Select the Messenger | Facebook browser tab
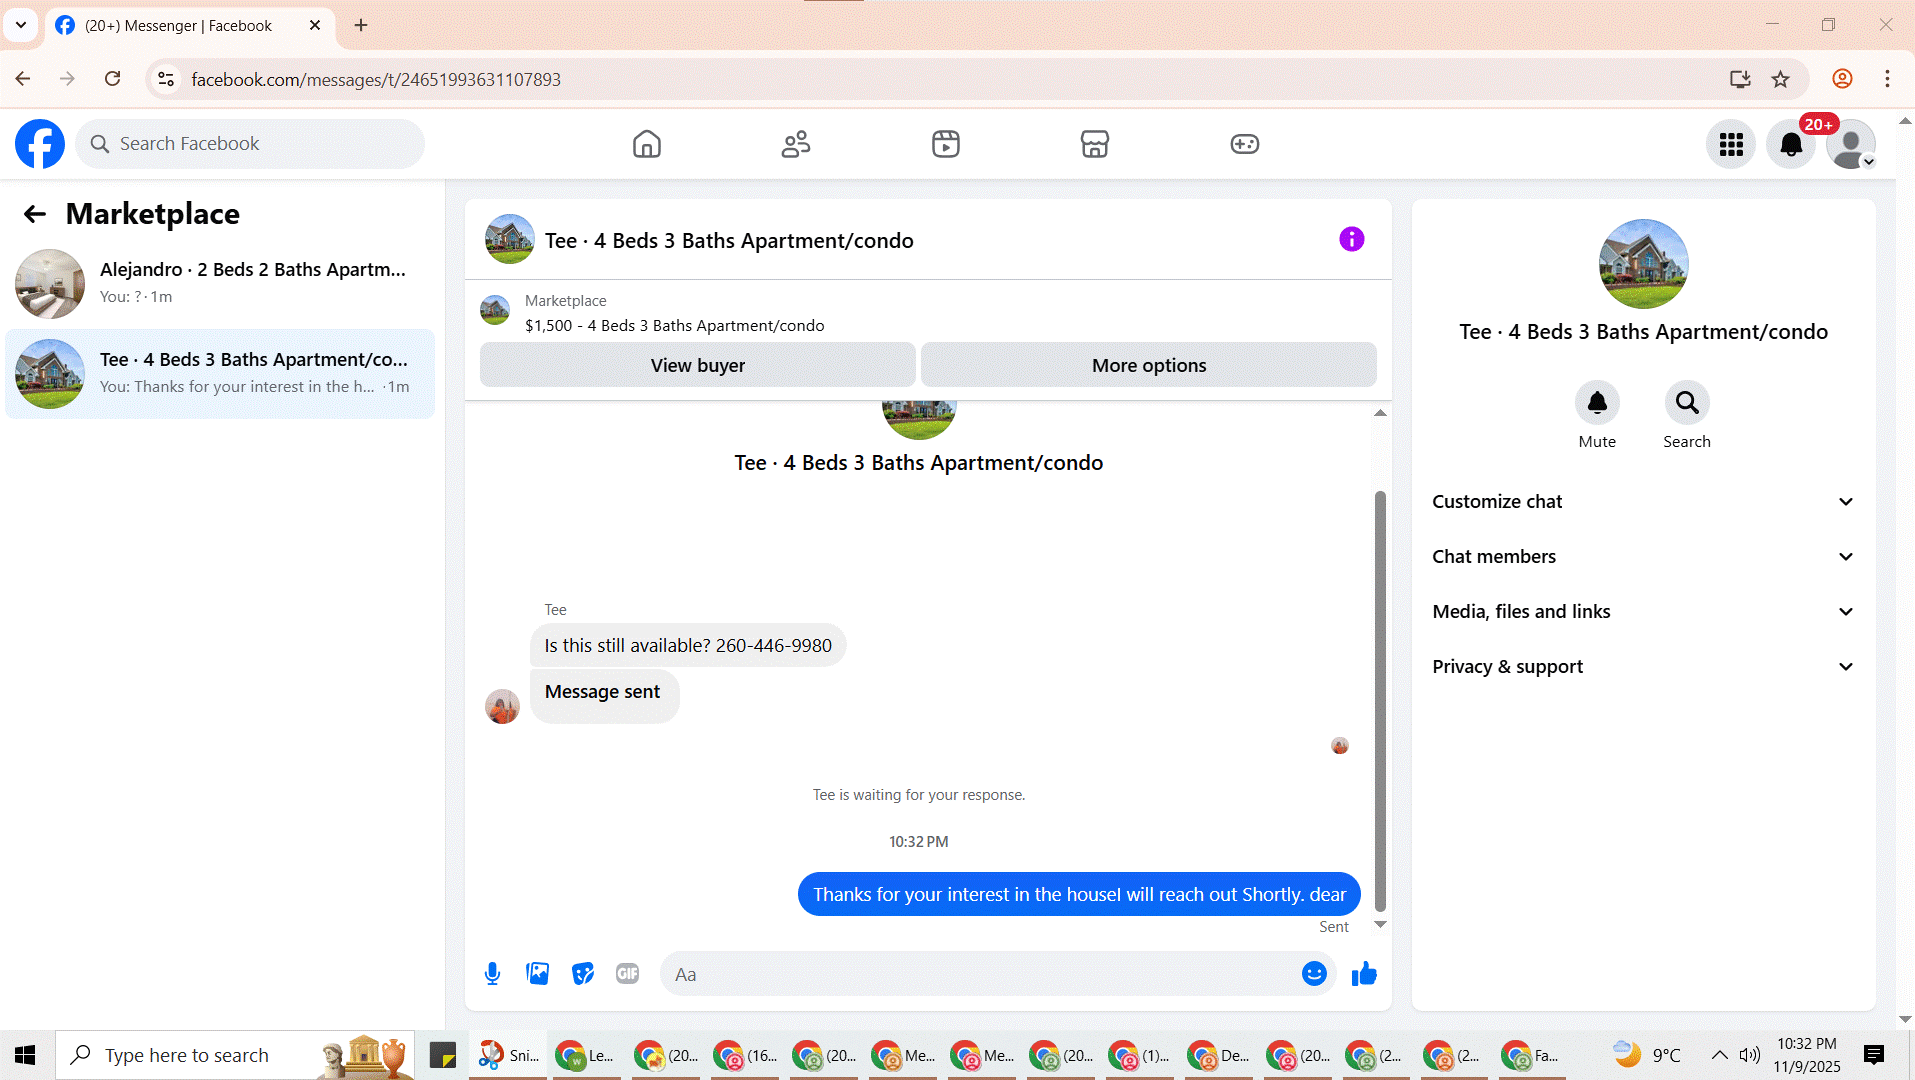Screen dimensions: 1915x1080 (x=190, y=26)
